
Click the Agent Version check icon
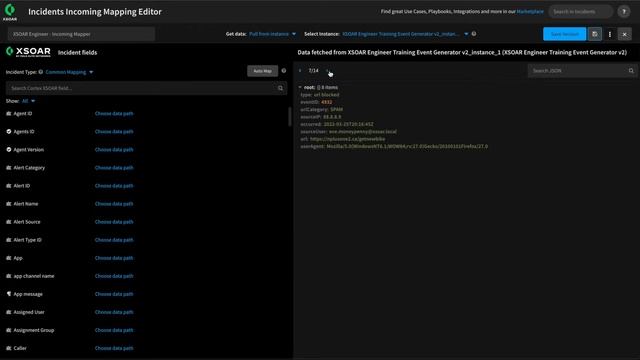point(9,149)
